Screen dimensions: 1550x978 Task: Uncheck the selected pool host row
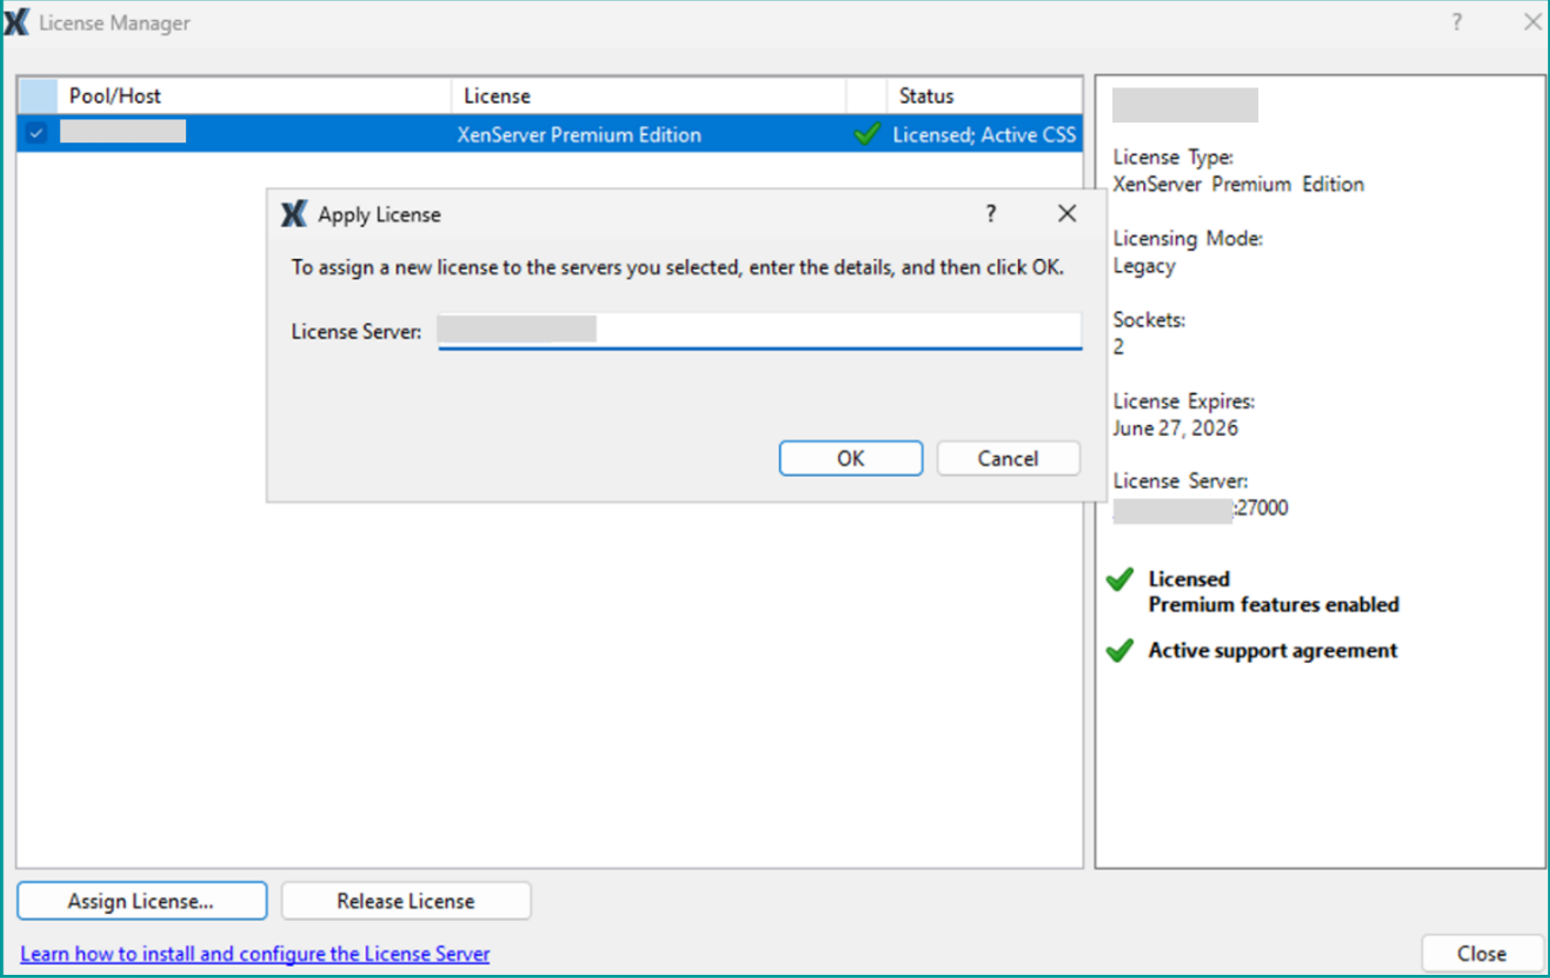click(x=36, y=132)
